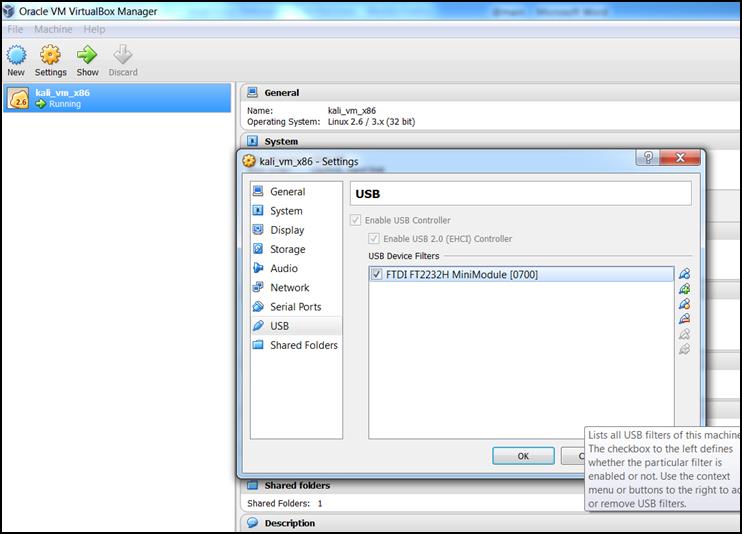Screen dimensions: 742x534
Task: Close the kali_vm_x86 Settings dialog
Action: pyautogui.click(x=680, y=158)
